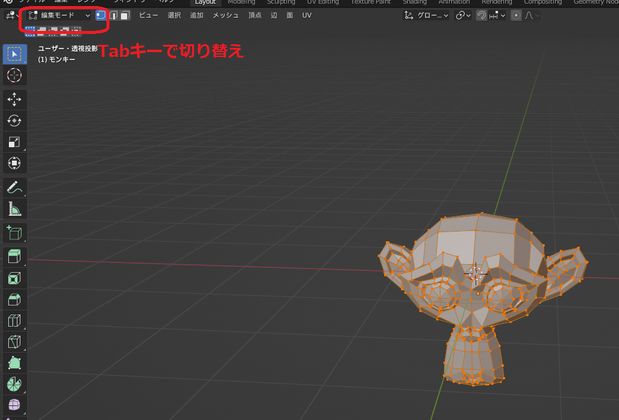Enable face select mode

[125, 15]
